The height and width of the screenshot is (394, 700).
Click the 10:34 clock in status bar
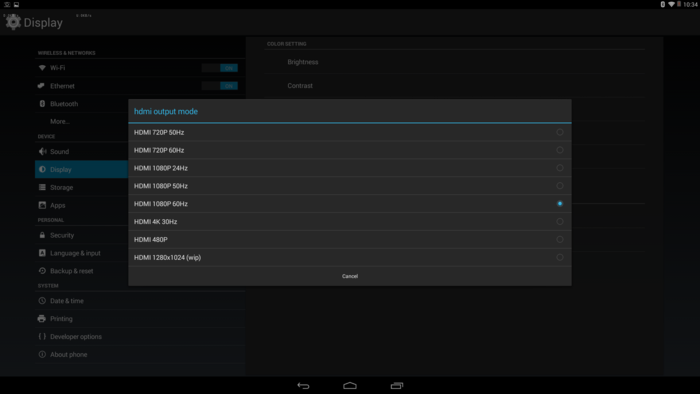(x=690, y=4)
